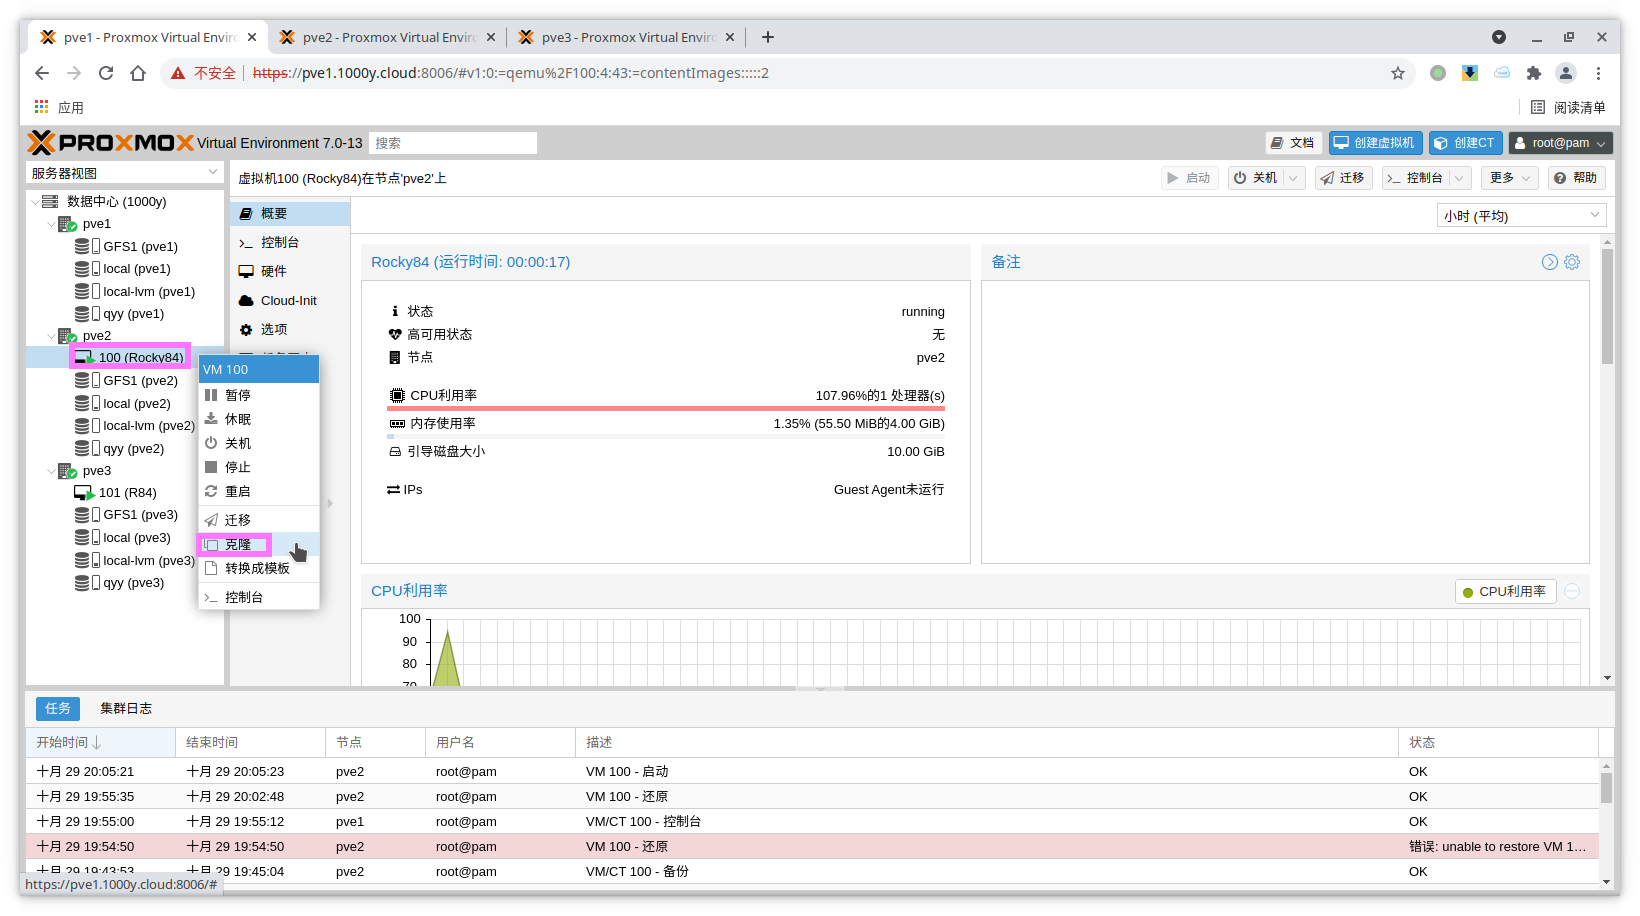Click the 创建虚拟机 button
The height and width of the screenshot is (916, 1640).
pos(1375,143)
